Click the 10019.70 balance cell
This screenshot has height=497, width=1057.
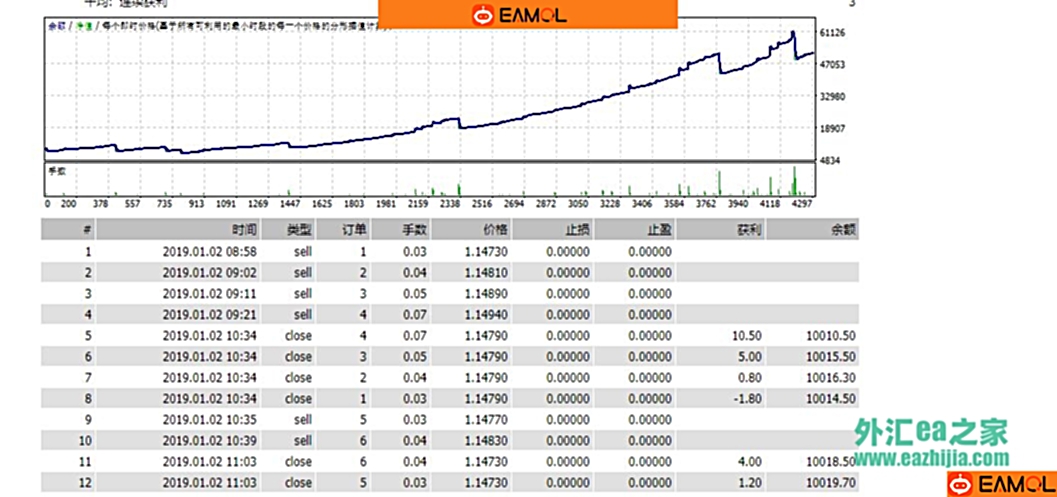[832, 483]
